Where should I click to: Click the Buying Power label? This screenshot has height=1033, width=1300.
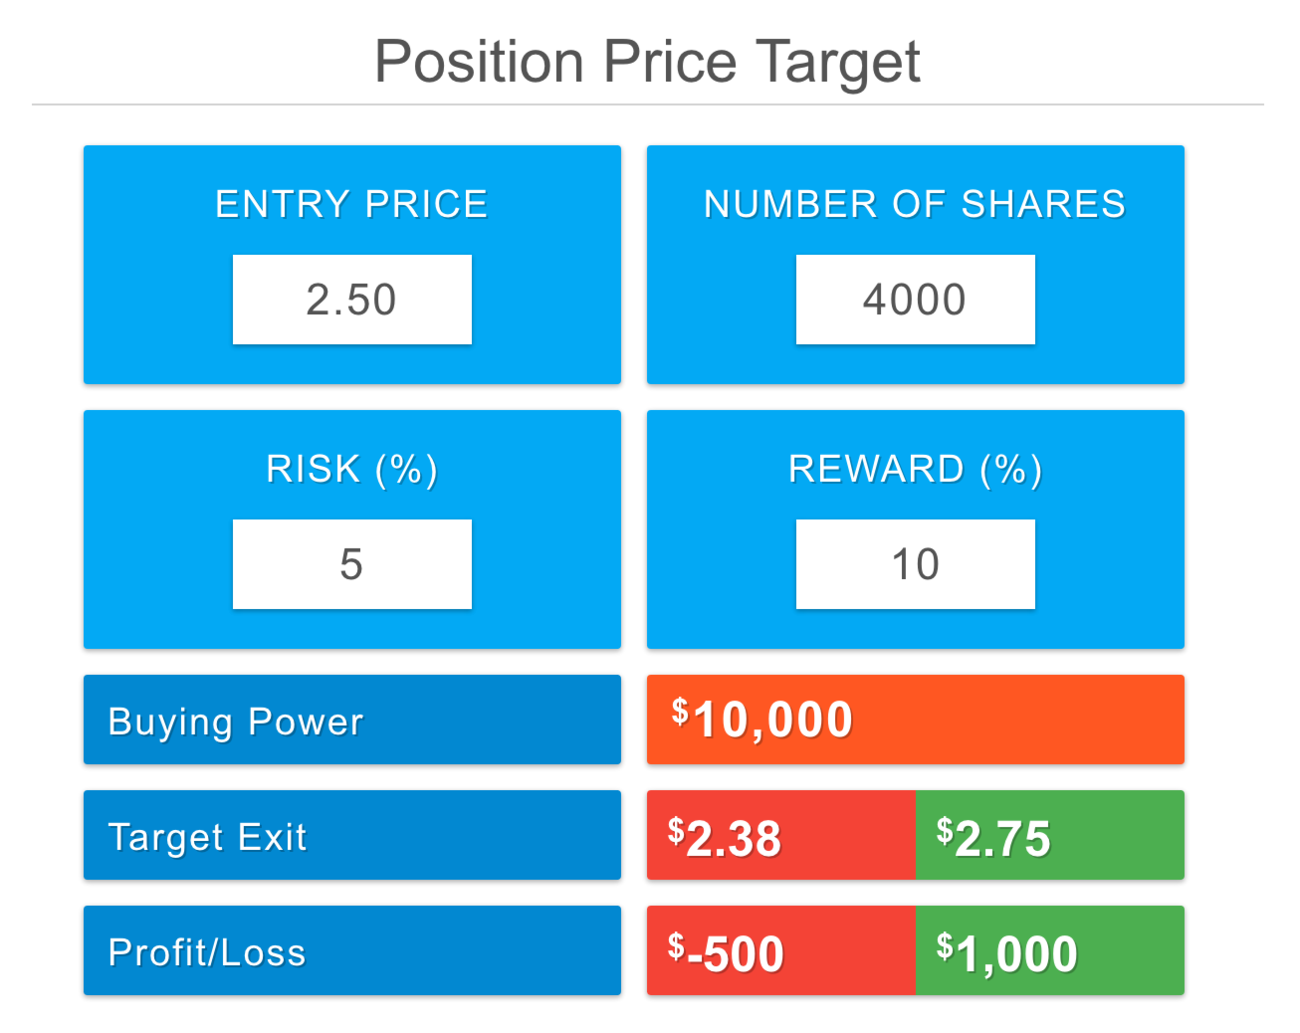point(238,720)
